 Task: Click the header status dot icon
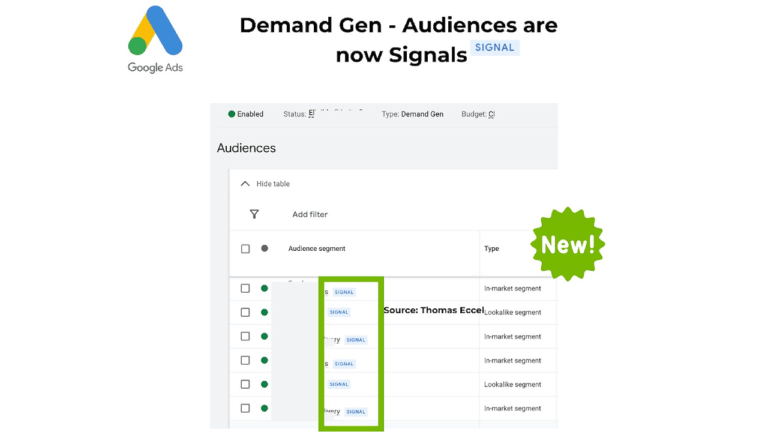click(264, 248)
